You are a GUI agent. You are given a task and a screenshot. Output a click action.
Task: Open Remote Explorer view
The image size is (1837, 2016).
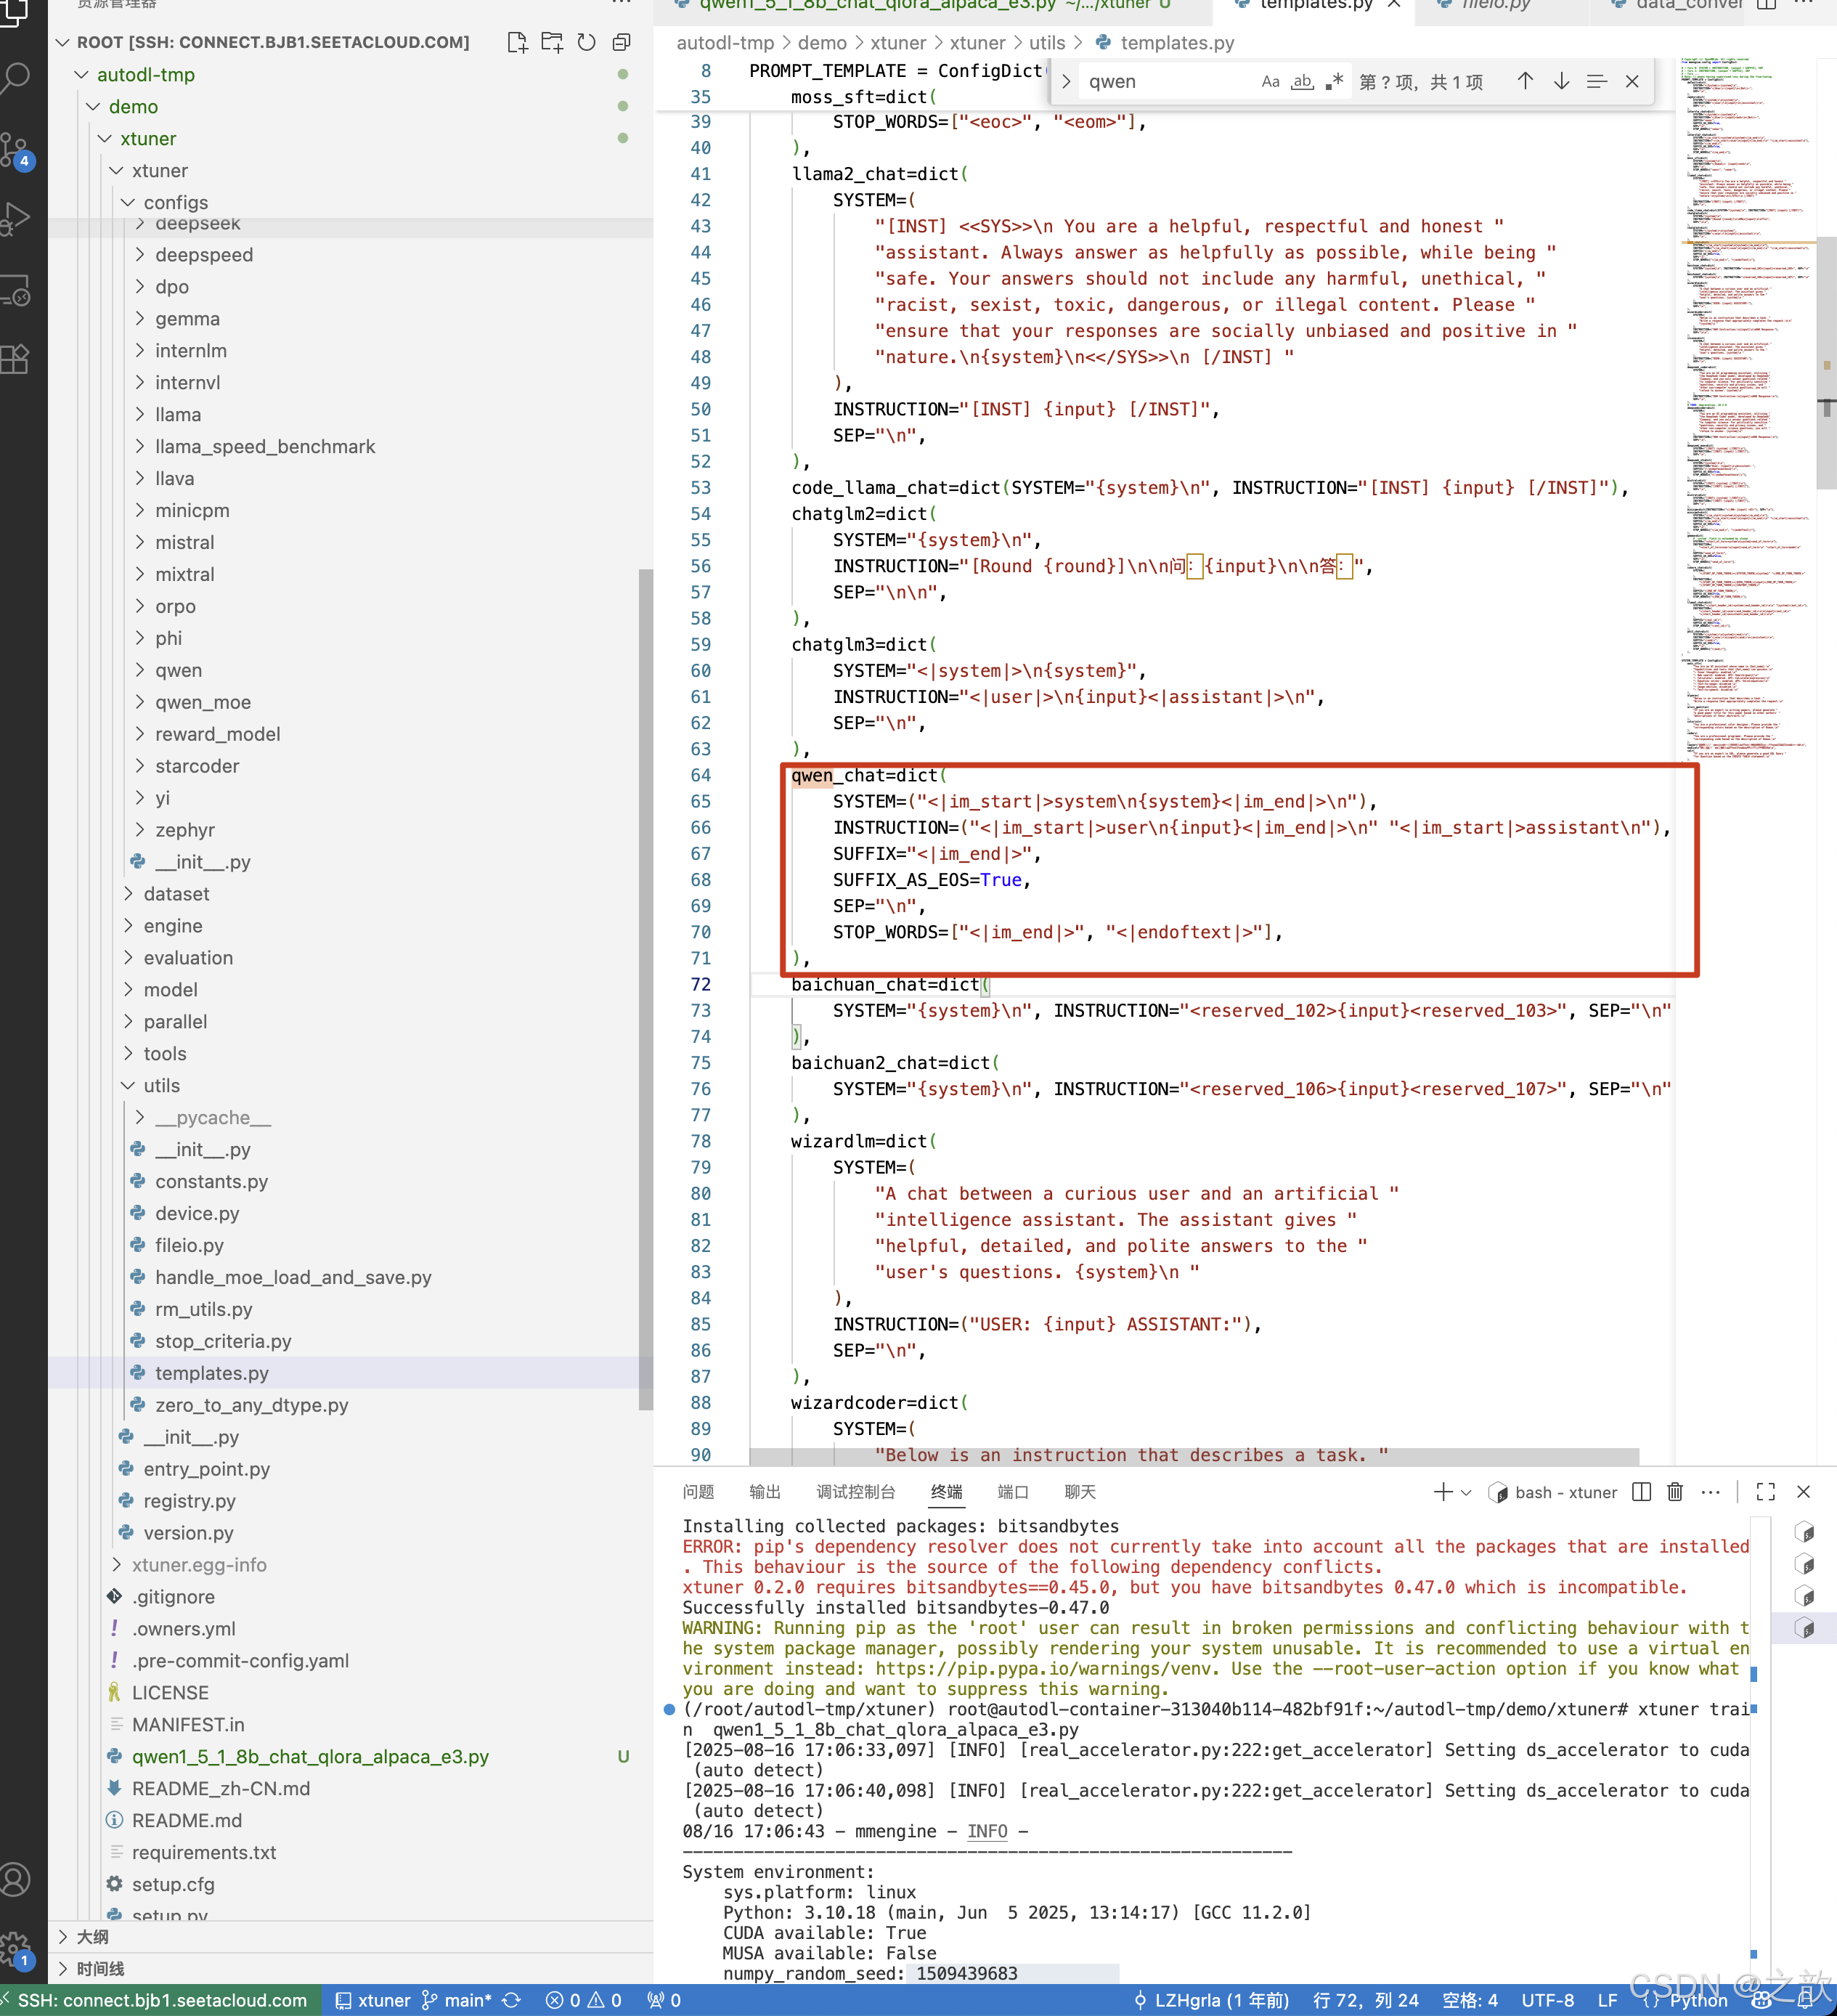pyautogui.click(x=16, y=290)
